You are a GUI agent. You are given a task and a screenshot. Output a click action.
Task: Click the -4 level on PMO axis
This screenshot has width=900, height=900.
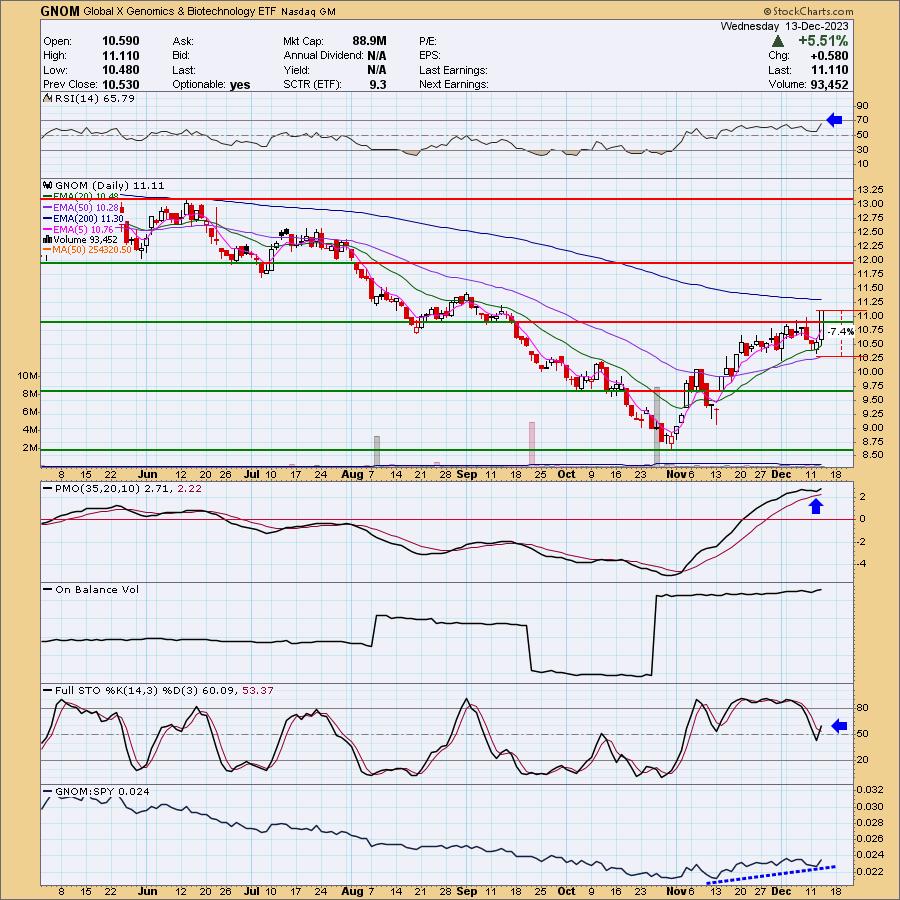click(862, 564)
